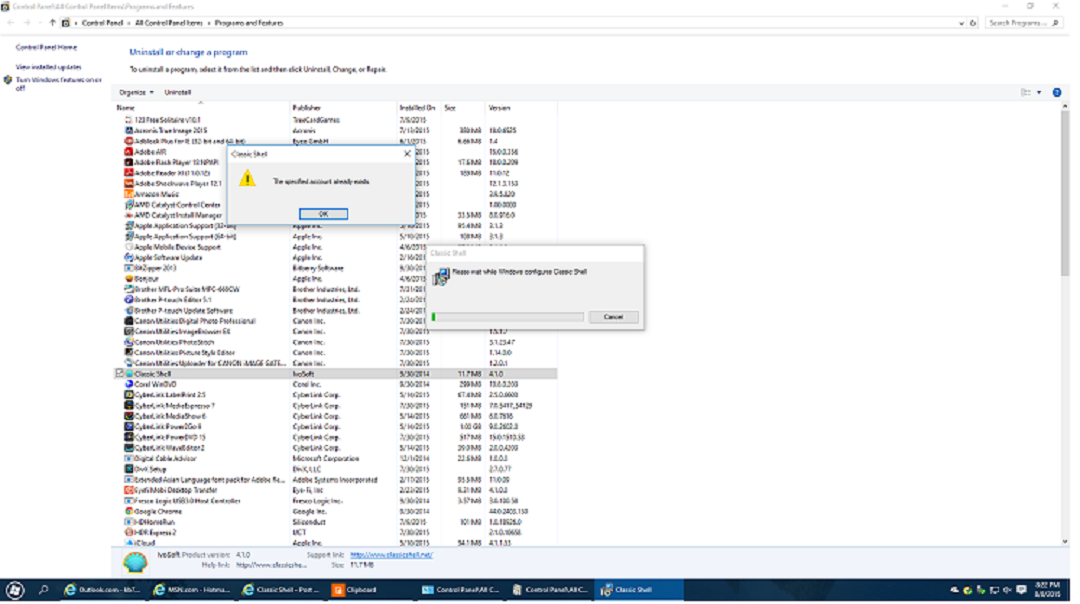Select the HDR Express 2 row
The image size is (1080, 604).
pyautogui.click(x=335, y=534)
